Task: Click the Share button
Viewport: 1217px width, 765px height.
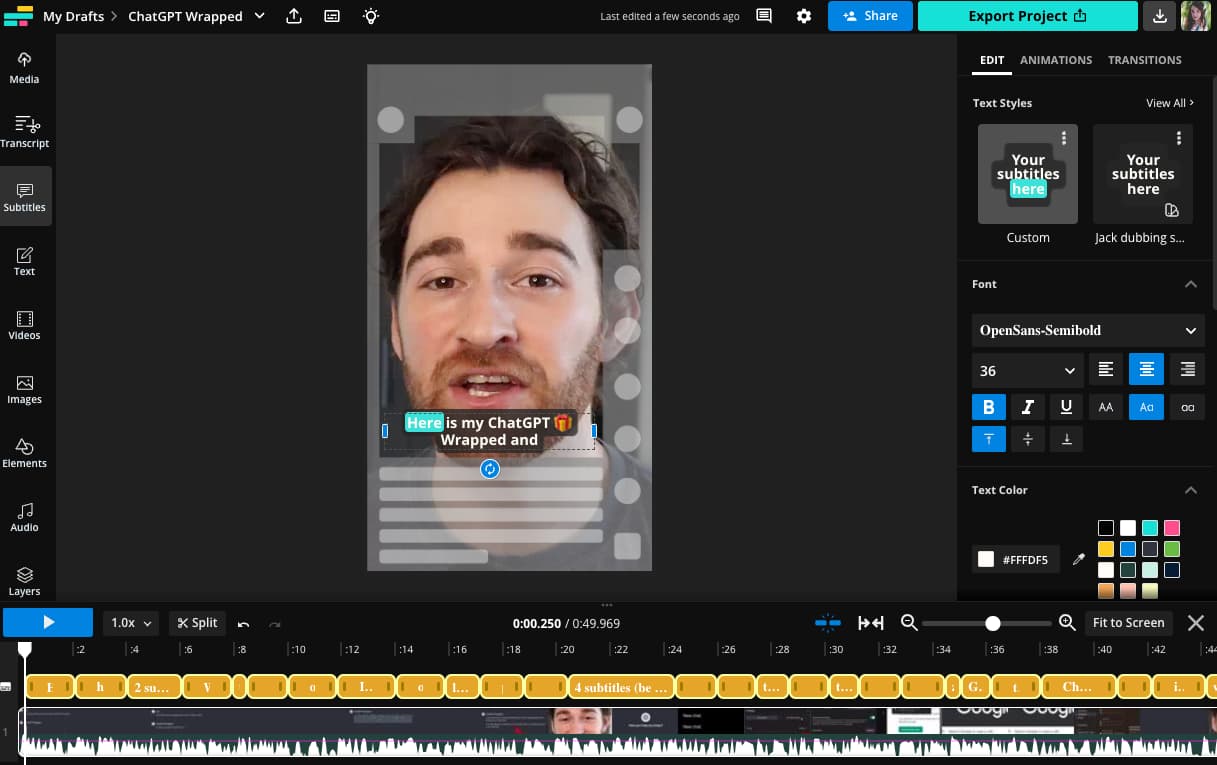Action: click(869, 16)
